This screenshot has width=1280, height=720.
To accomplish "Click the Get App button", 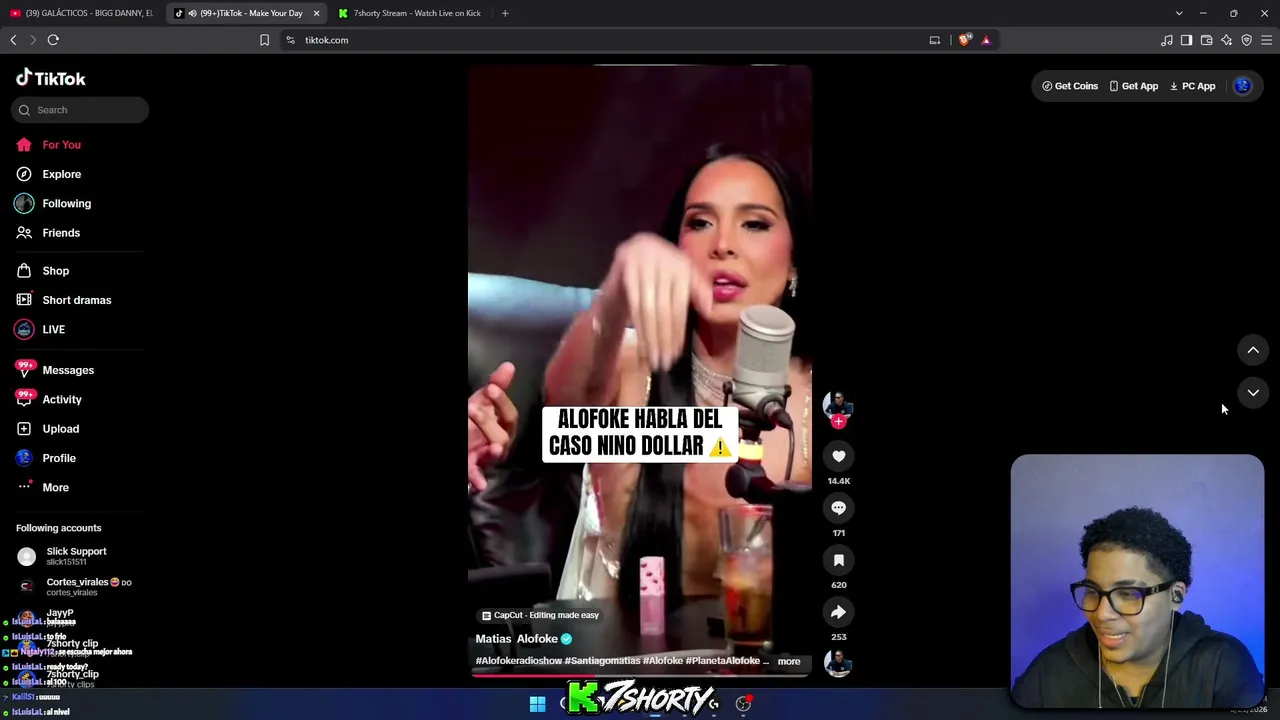I will pos(1133,86).
